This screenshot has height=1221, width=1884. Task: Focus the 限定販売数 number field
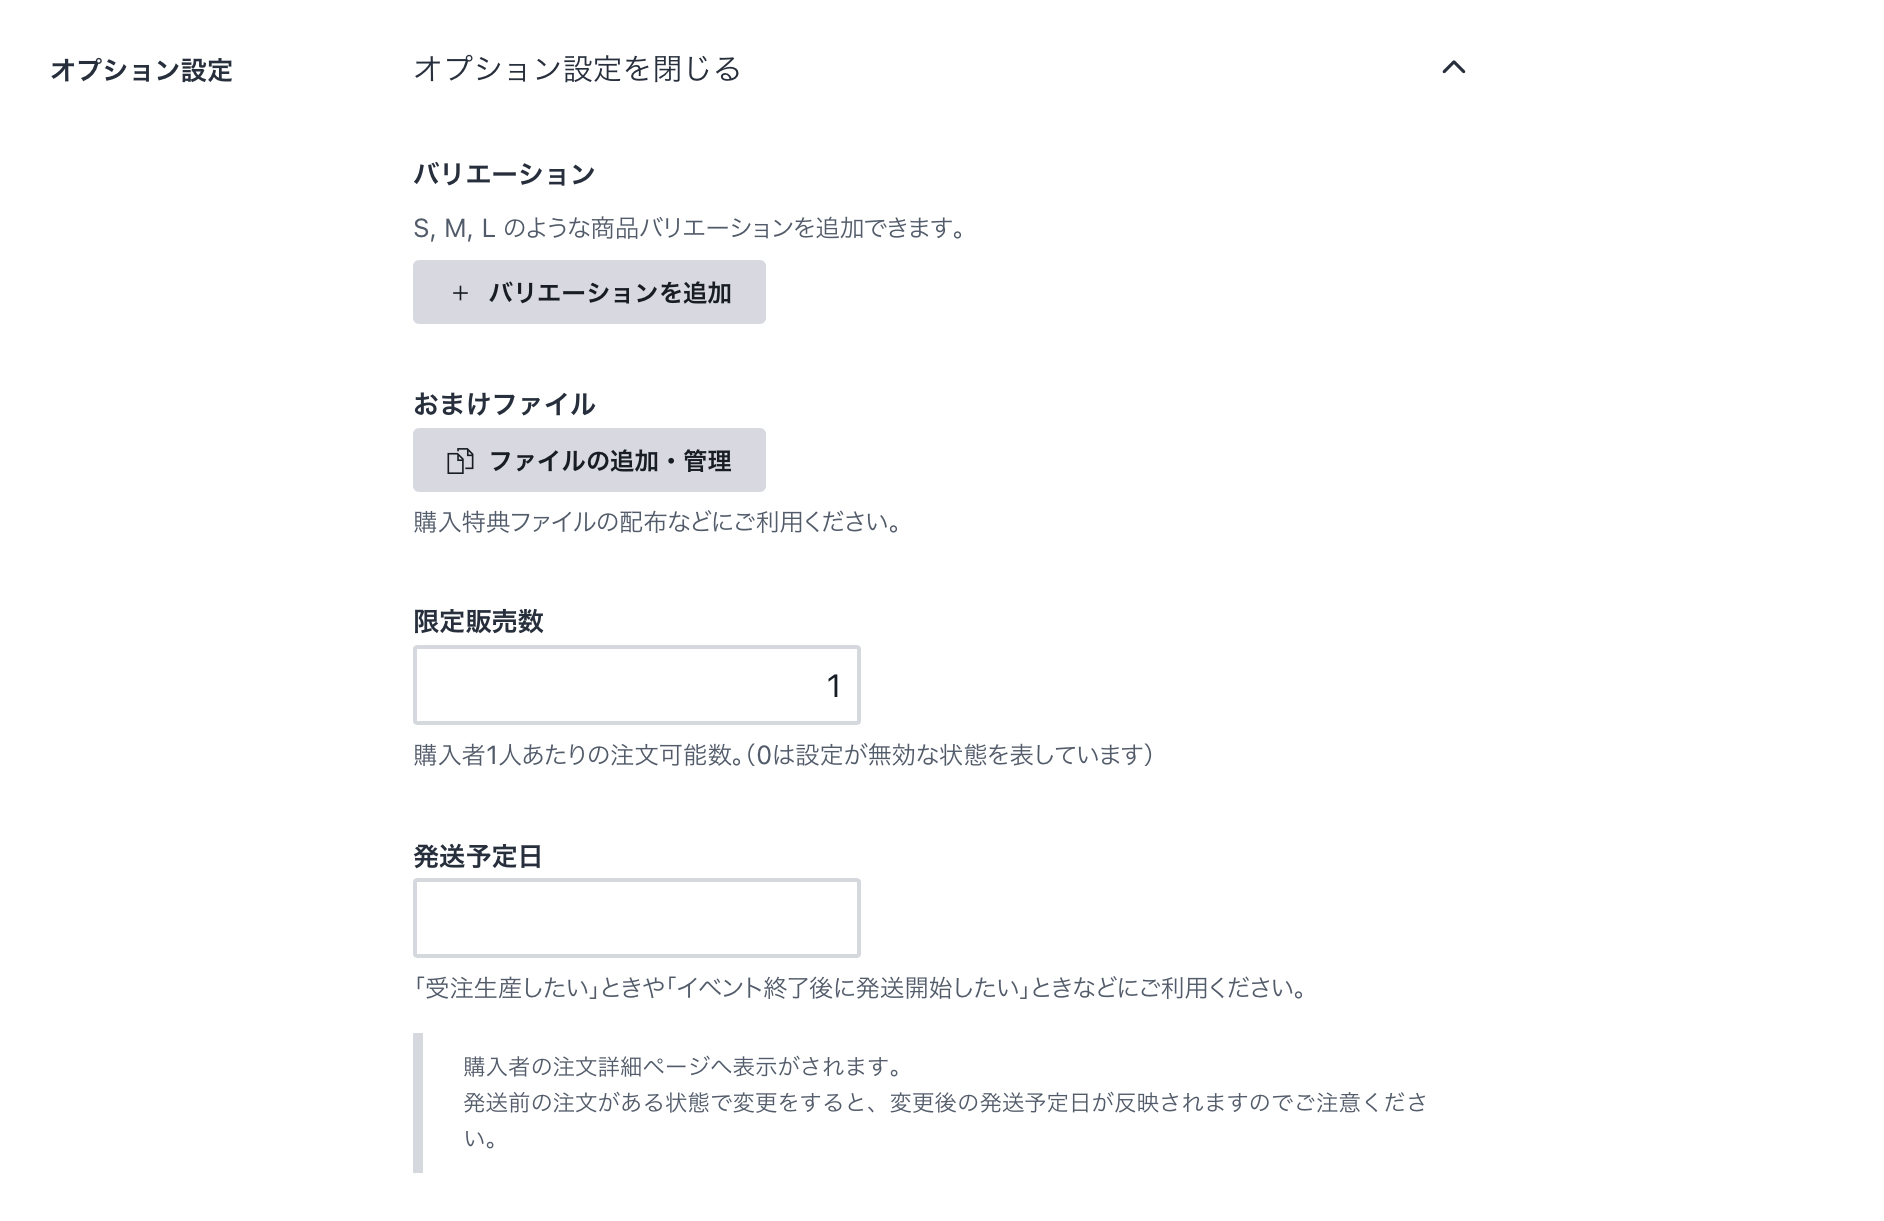tap(637, 685)
